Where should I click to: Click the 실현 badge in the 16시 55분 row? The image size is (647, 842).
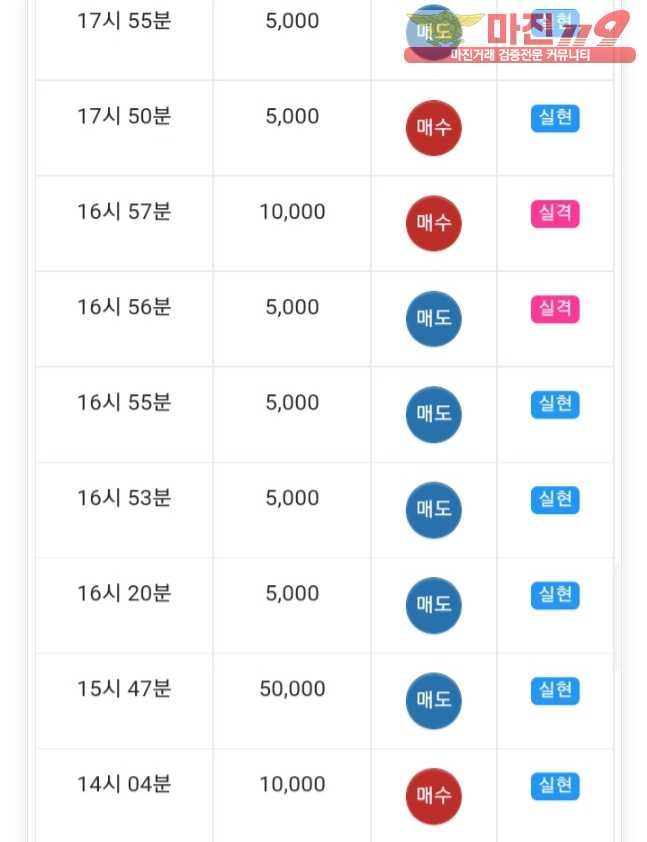(x=555, y=404)
